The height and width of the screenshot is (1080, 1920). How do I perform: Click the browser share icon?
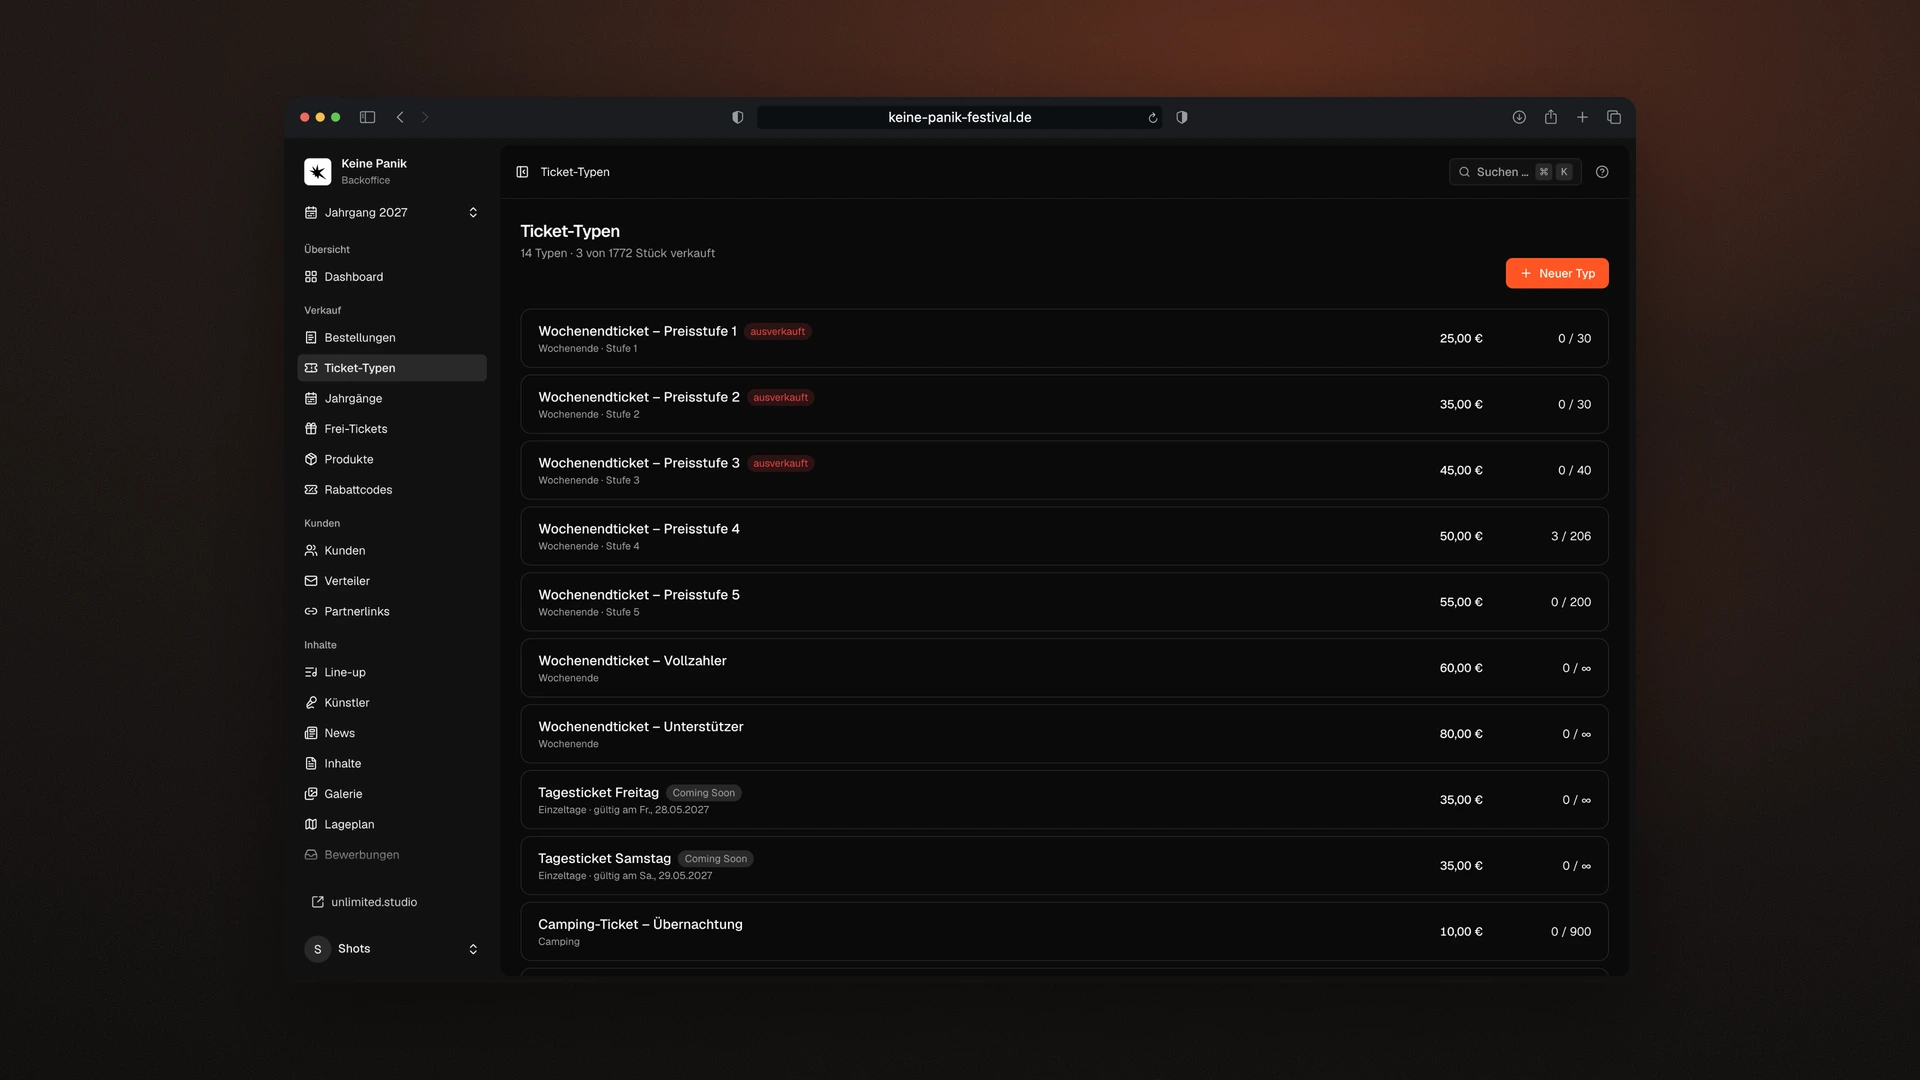pos(1550,117)
